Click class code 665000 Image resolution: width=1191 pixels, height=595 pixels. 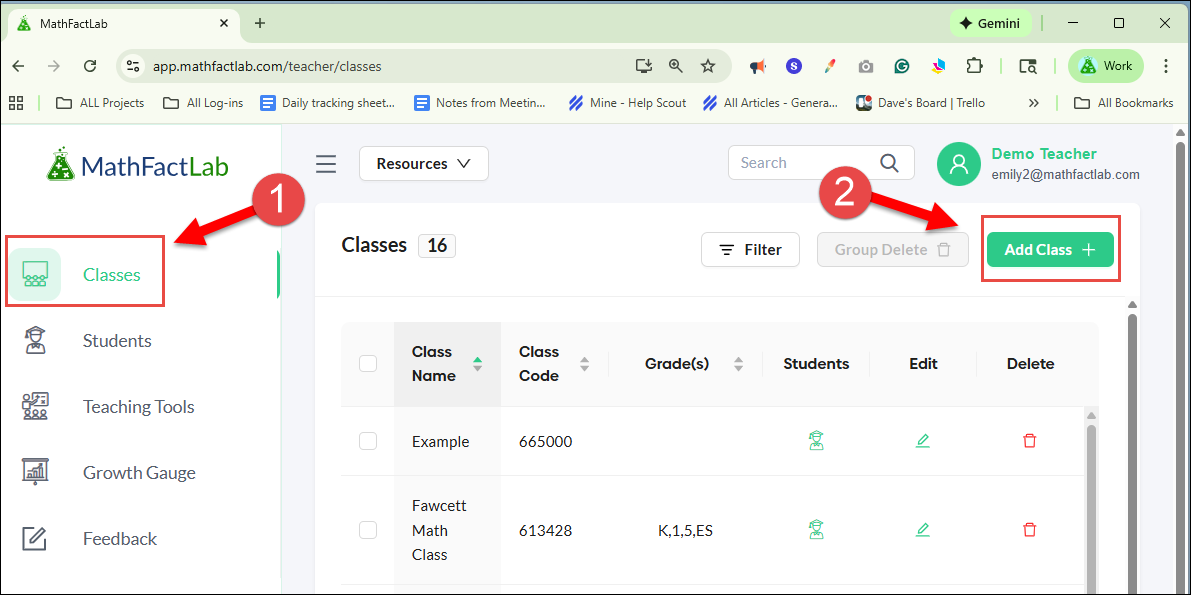click(545, 442)
